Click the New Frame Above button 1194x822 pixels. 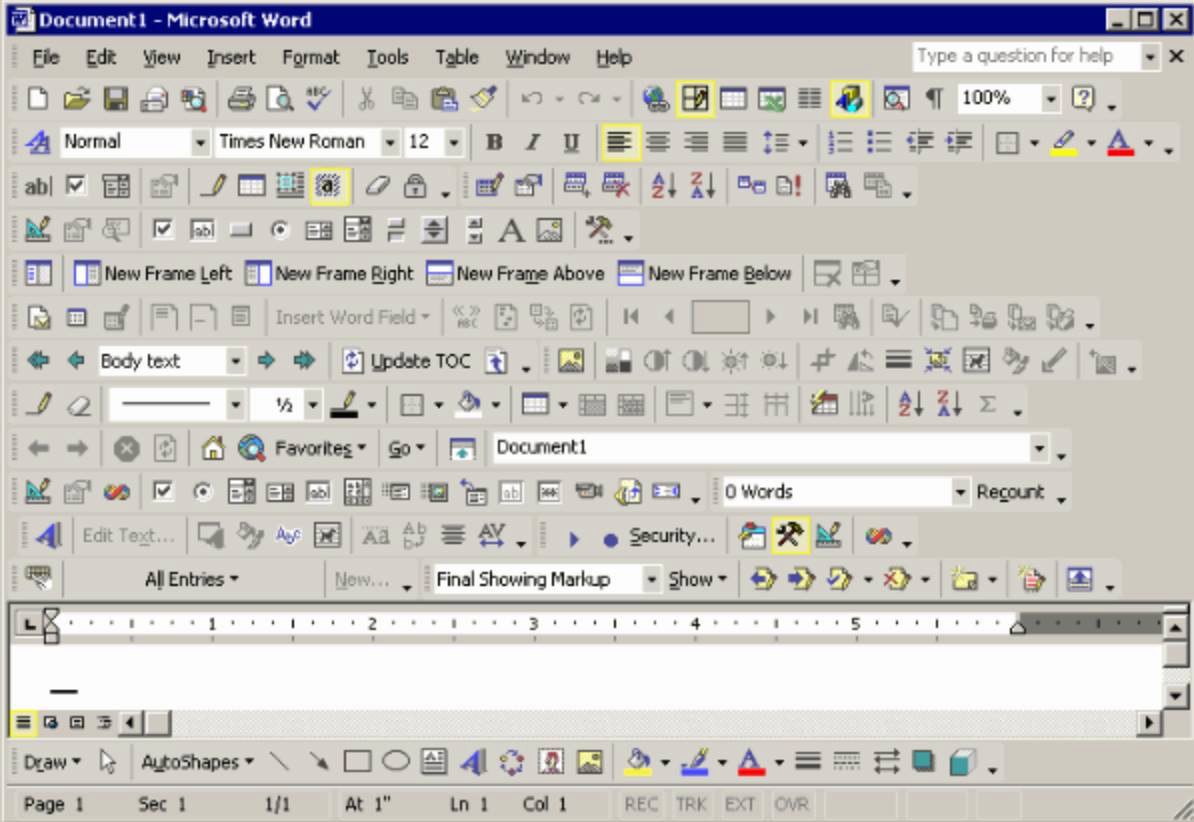click(516, 273)
